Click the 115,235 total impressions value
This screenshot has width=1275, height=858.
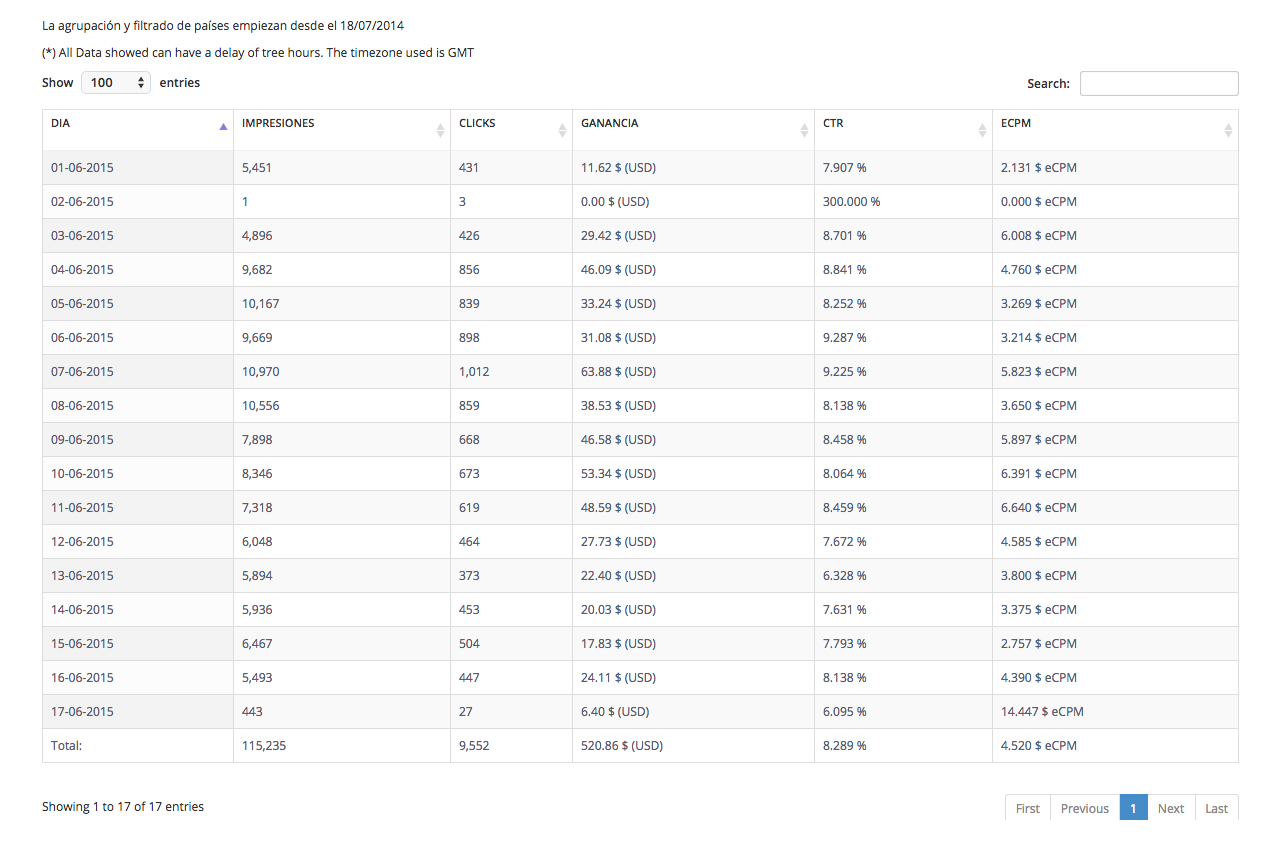click(x=264, y=746)
